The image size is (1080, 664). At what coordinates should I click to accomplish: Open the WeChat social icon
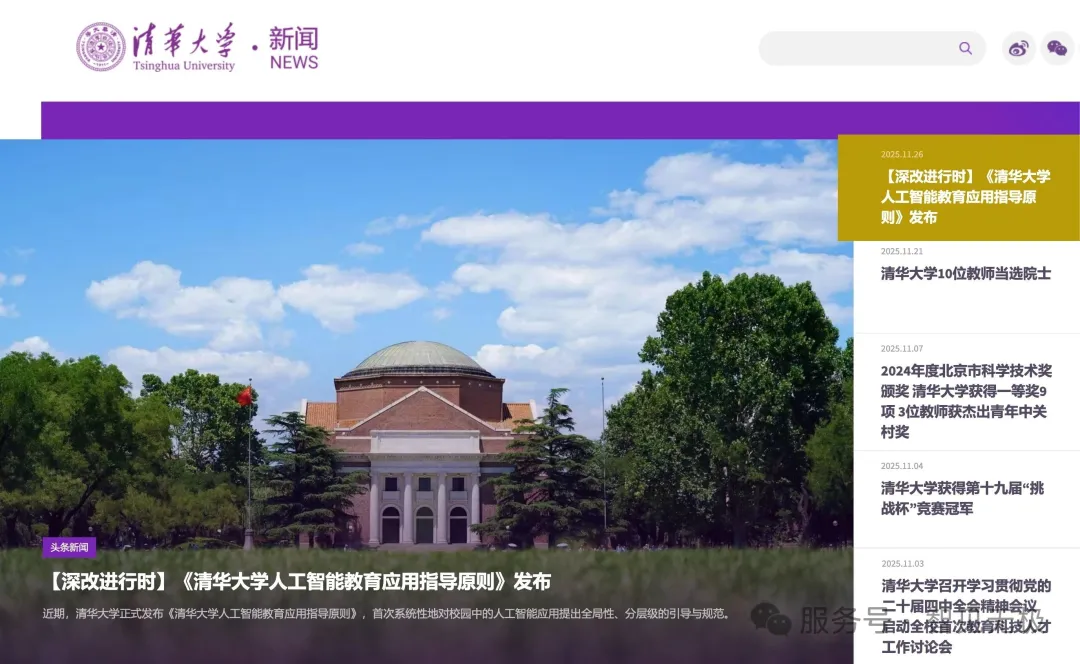click(1057, 48)
